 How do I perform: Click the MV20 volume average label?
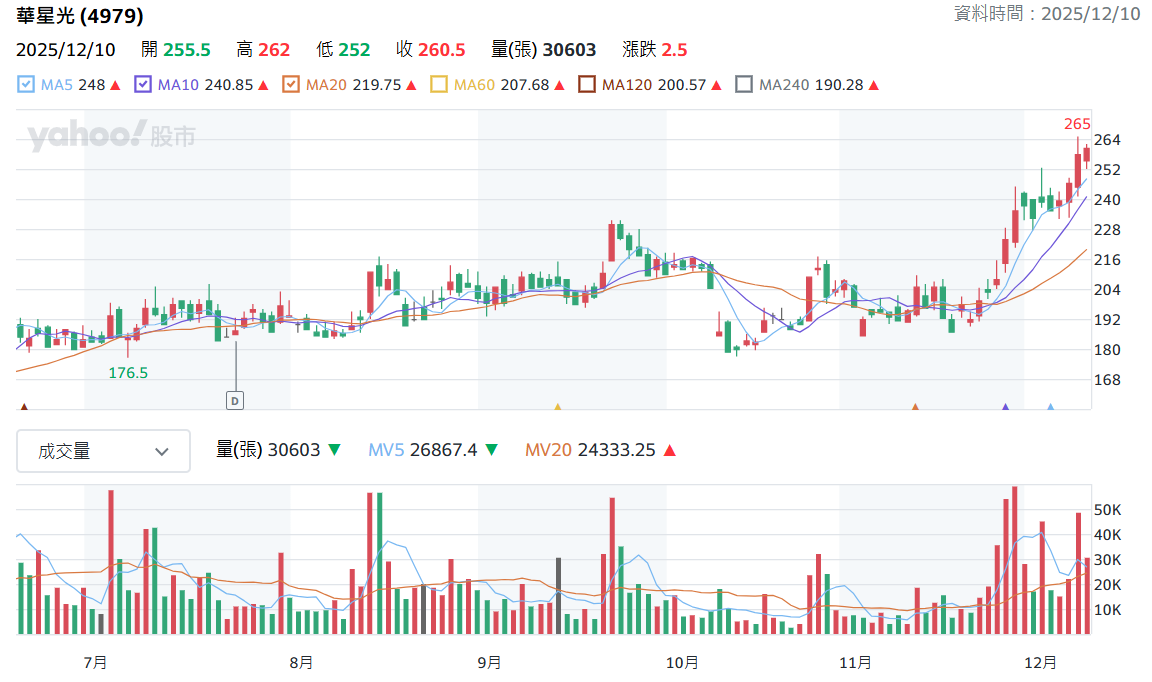548,450
